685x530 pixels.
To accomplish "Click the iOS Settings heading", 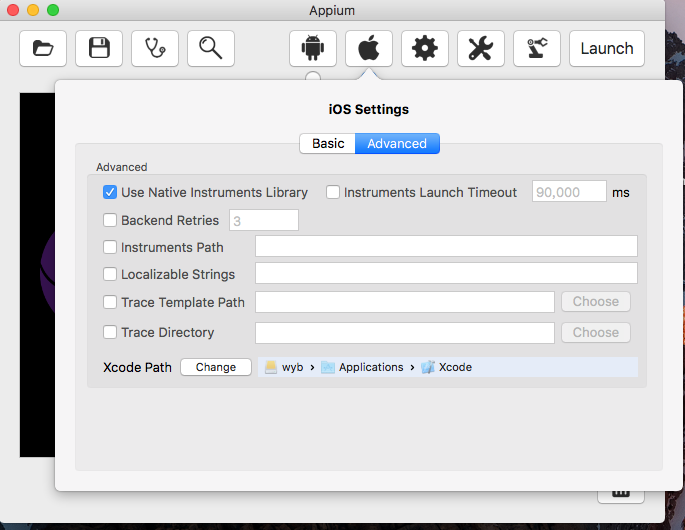I will pyautogui.click(x=369, y=109).
